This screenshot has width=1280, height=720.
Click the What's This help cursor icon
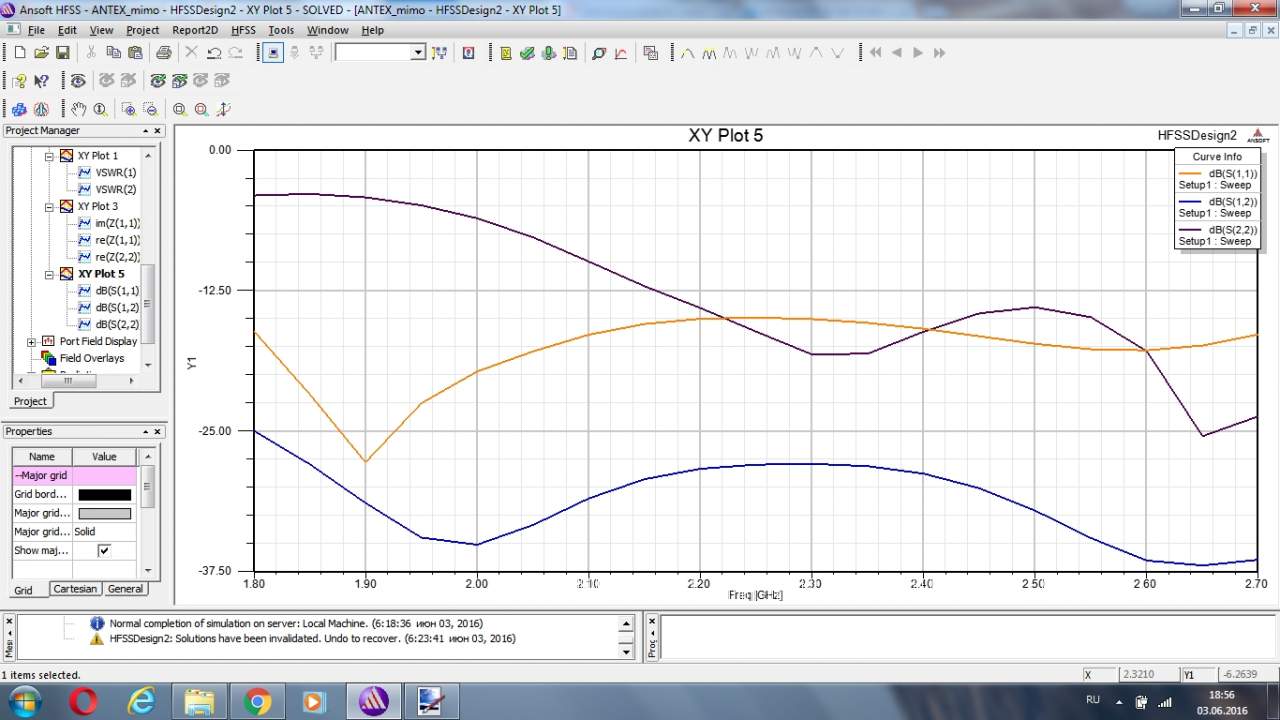point(41,81)
